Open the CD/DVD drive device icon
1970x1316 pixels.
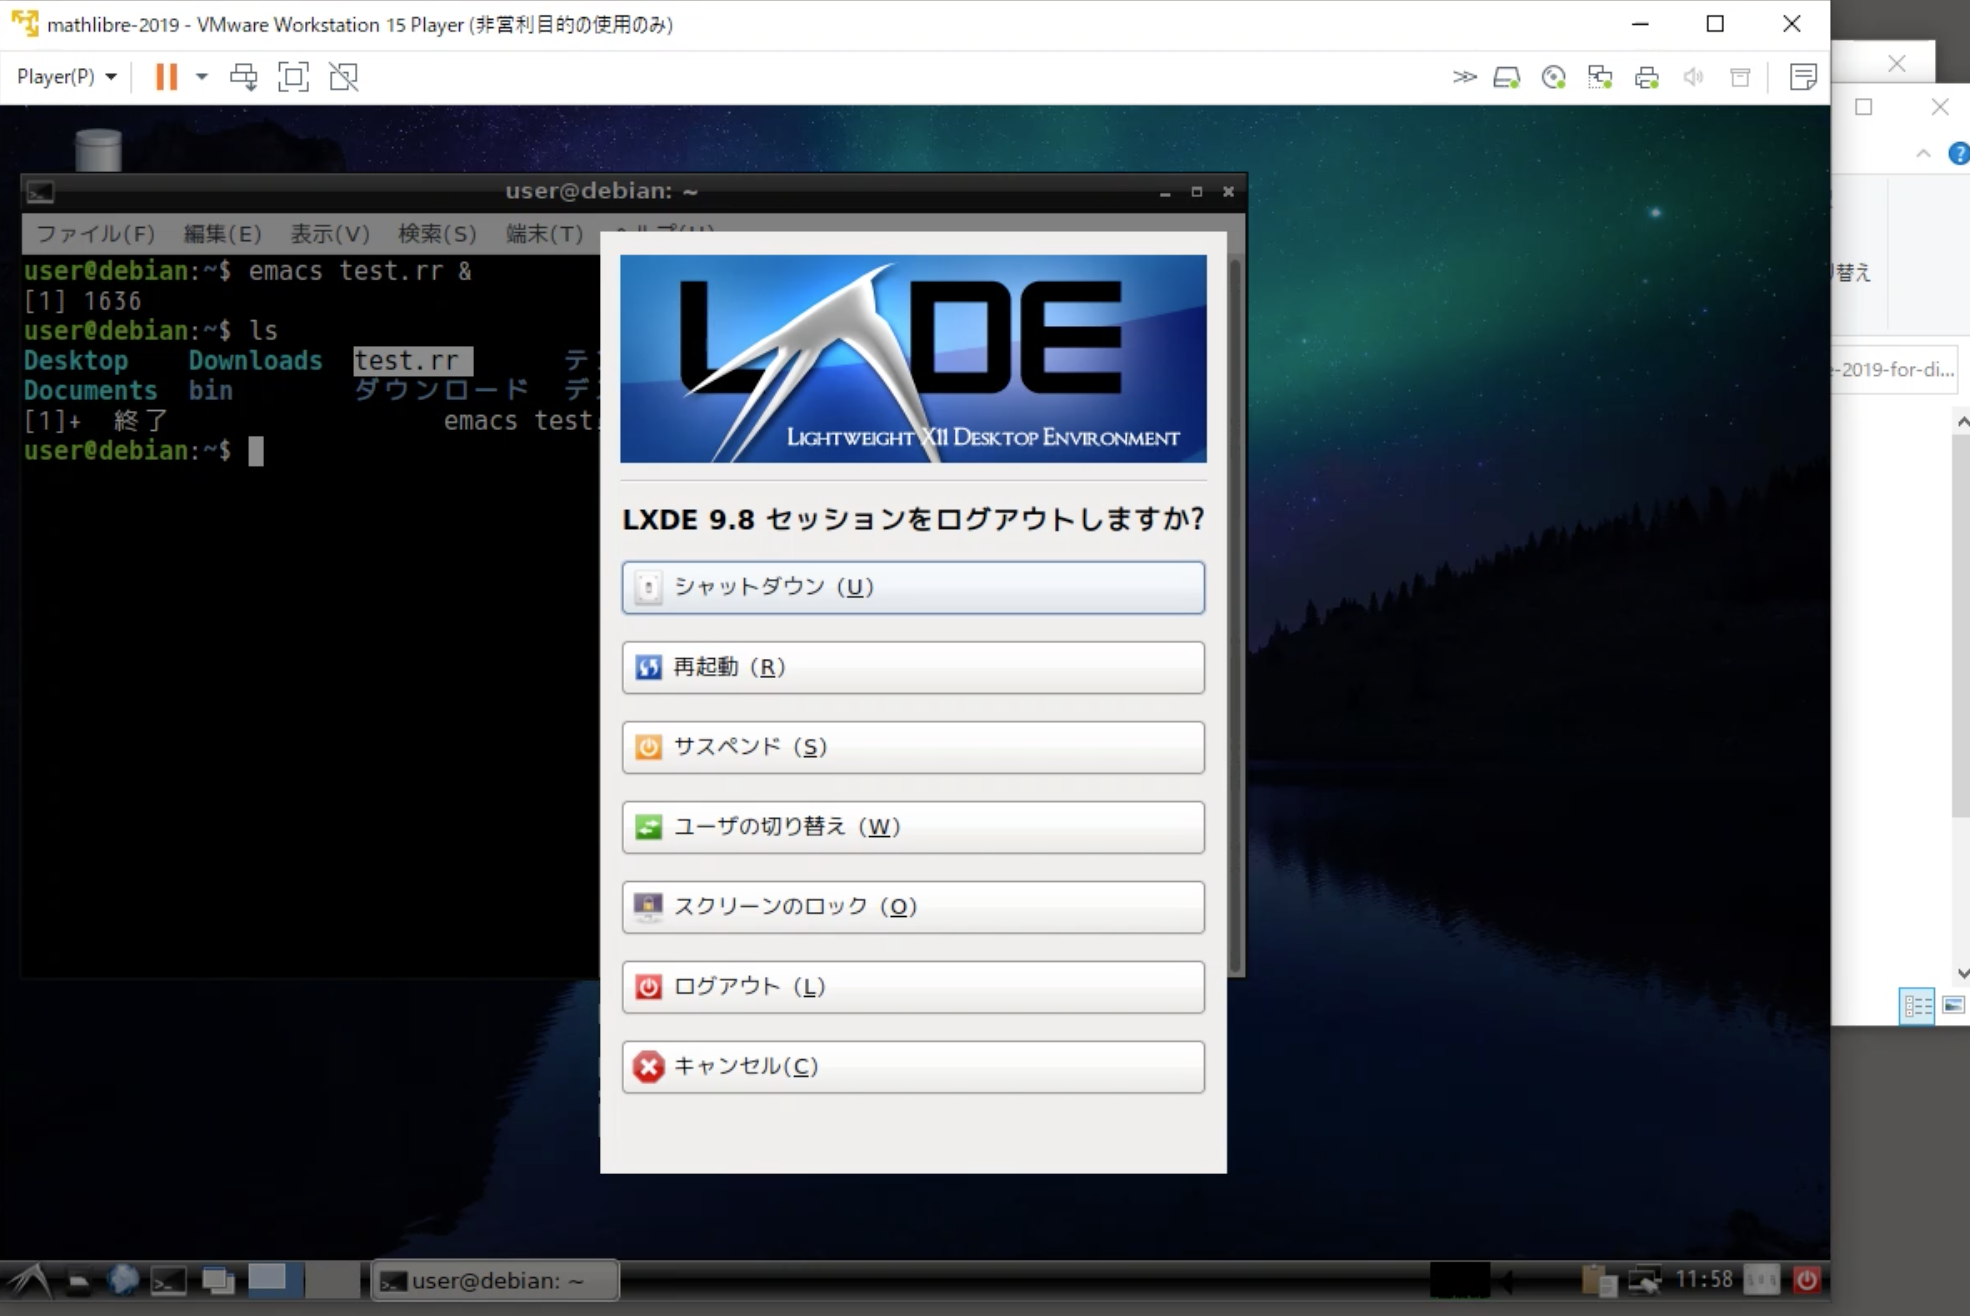[1553, 76]
